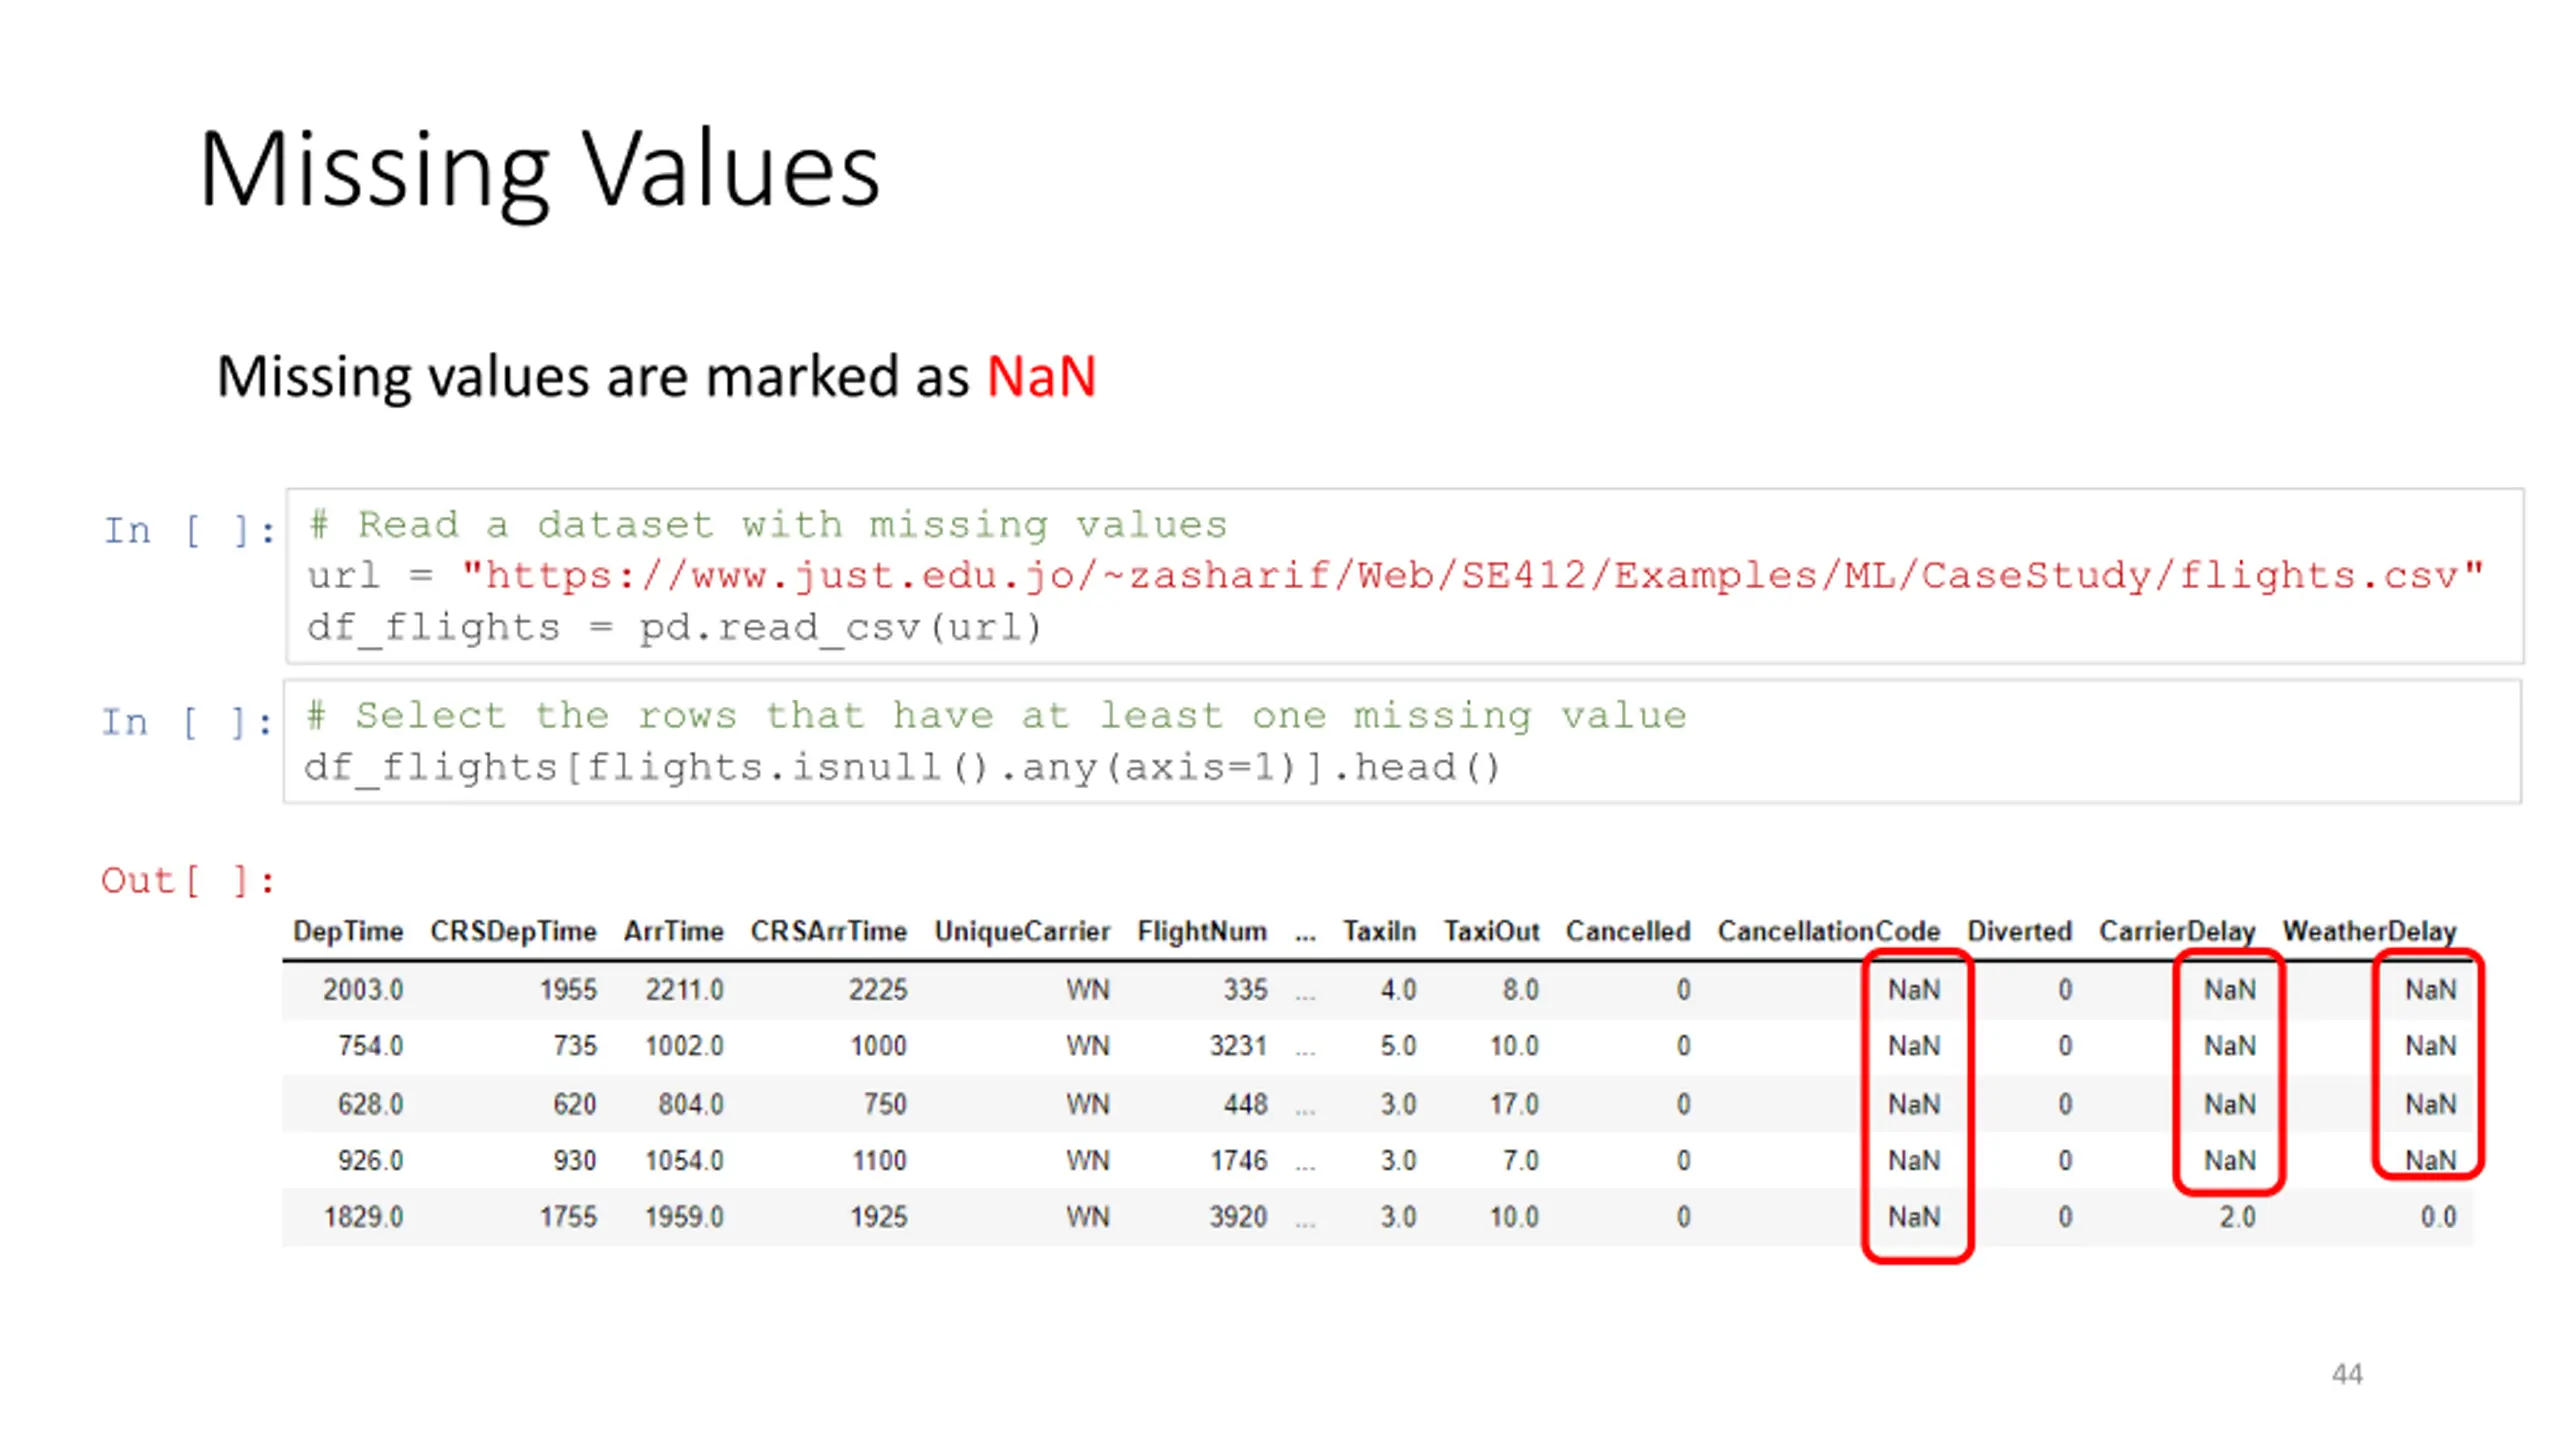Click the WeatherDelay value 0.0
The image size is (2560, 1440).
[x=2438, y=1217]
